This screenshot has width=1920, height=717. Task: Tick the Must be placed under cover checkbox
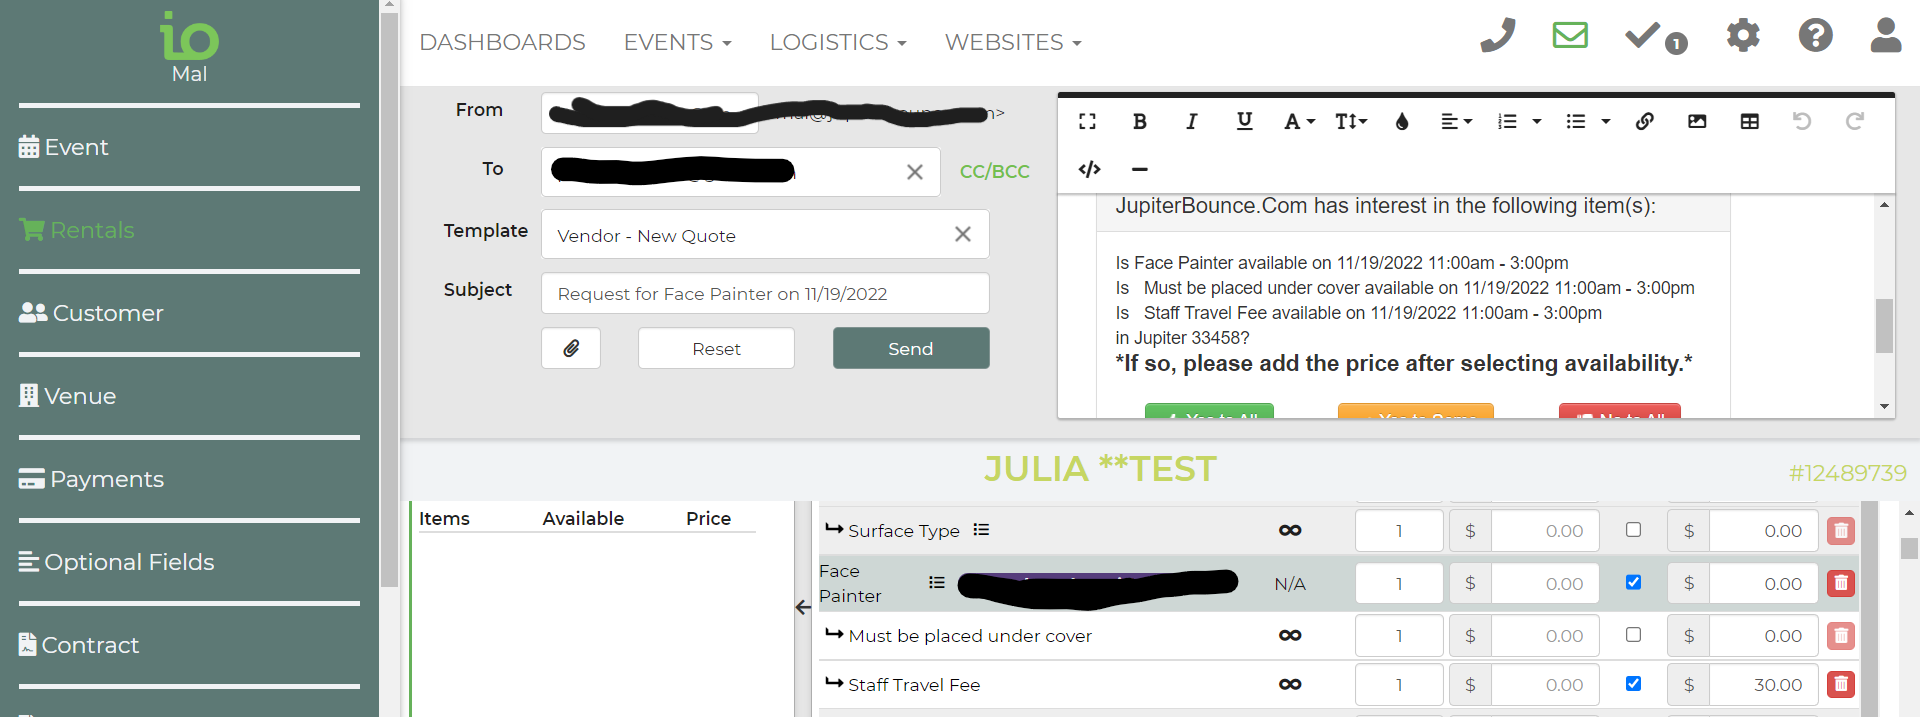[1633, 634]
